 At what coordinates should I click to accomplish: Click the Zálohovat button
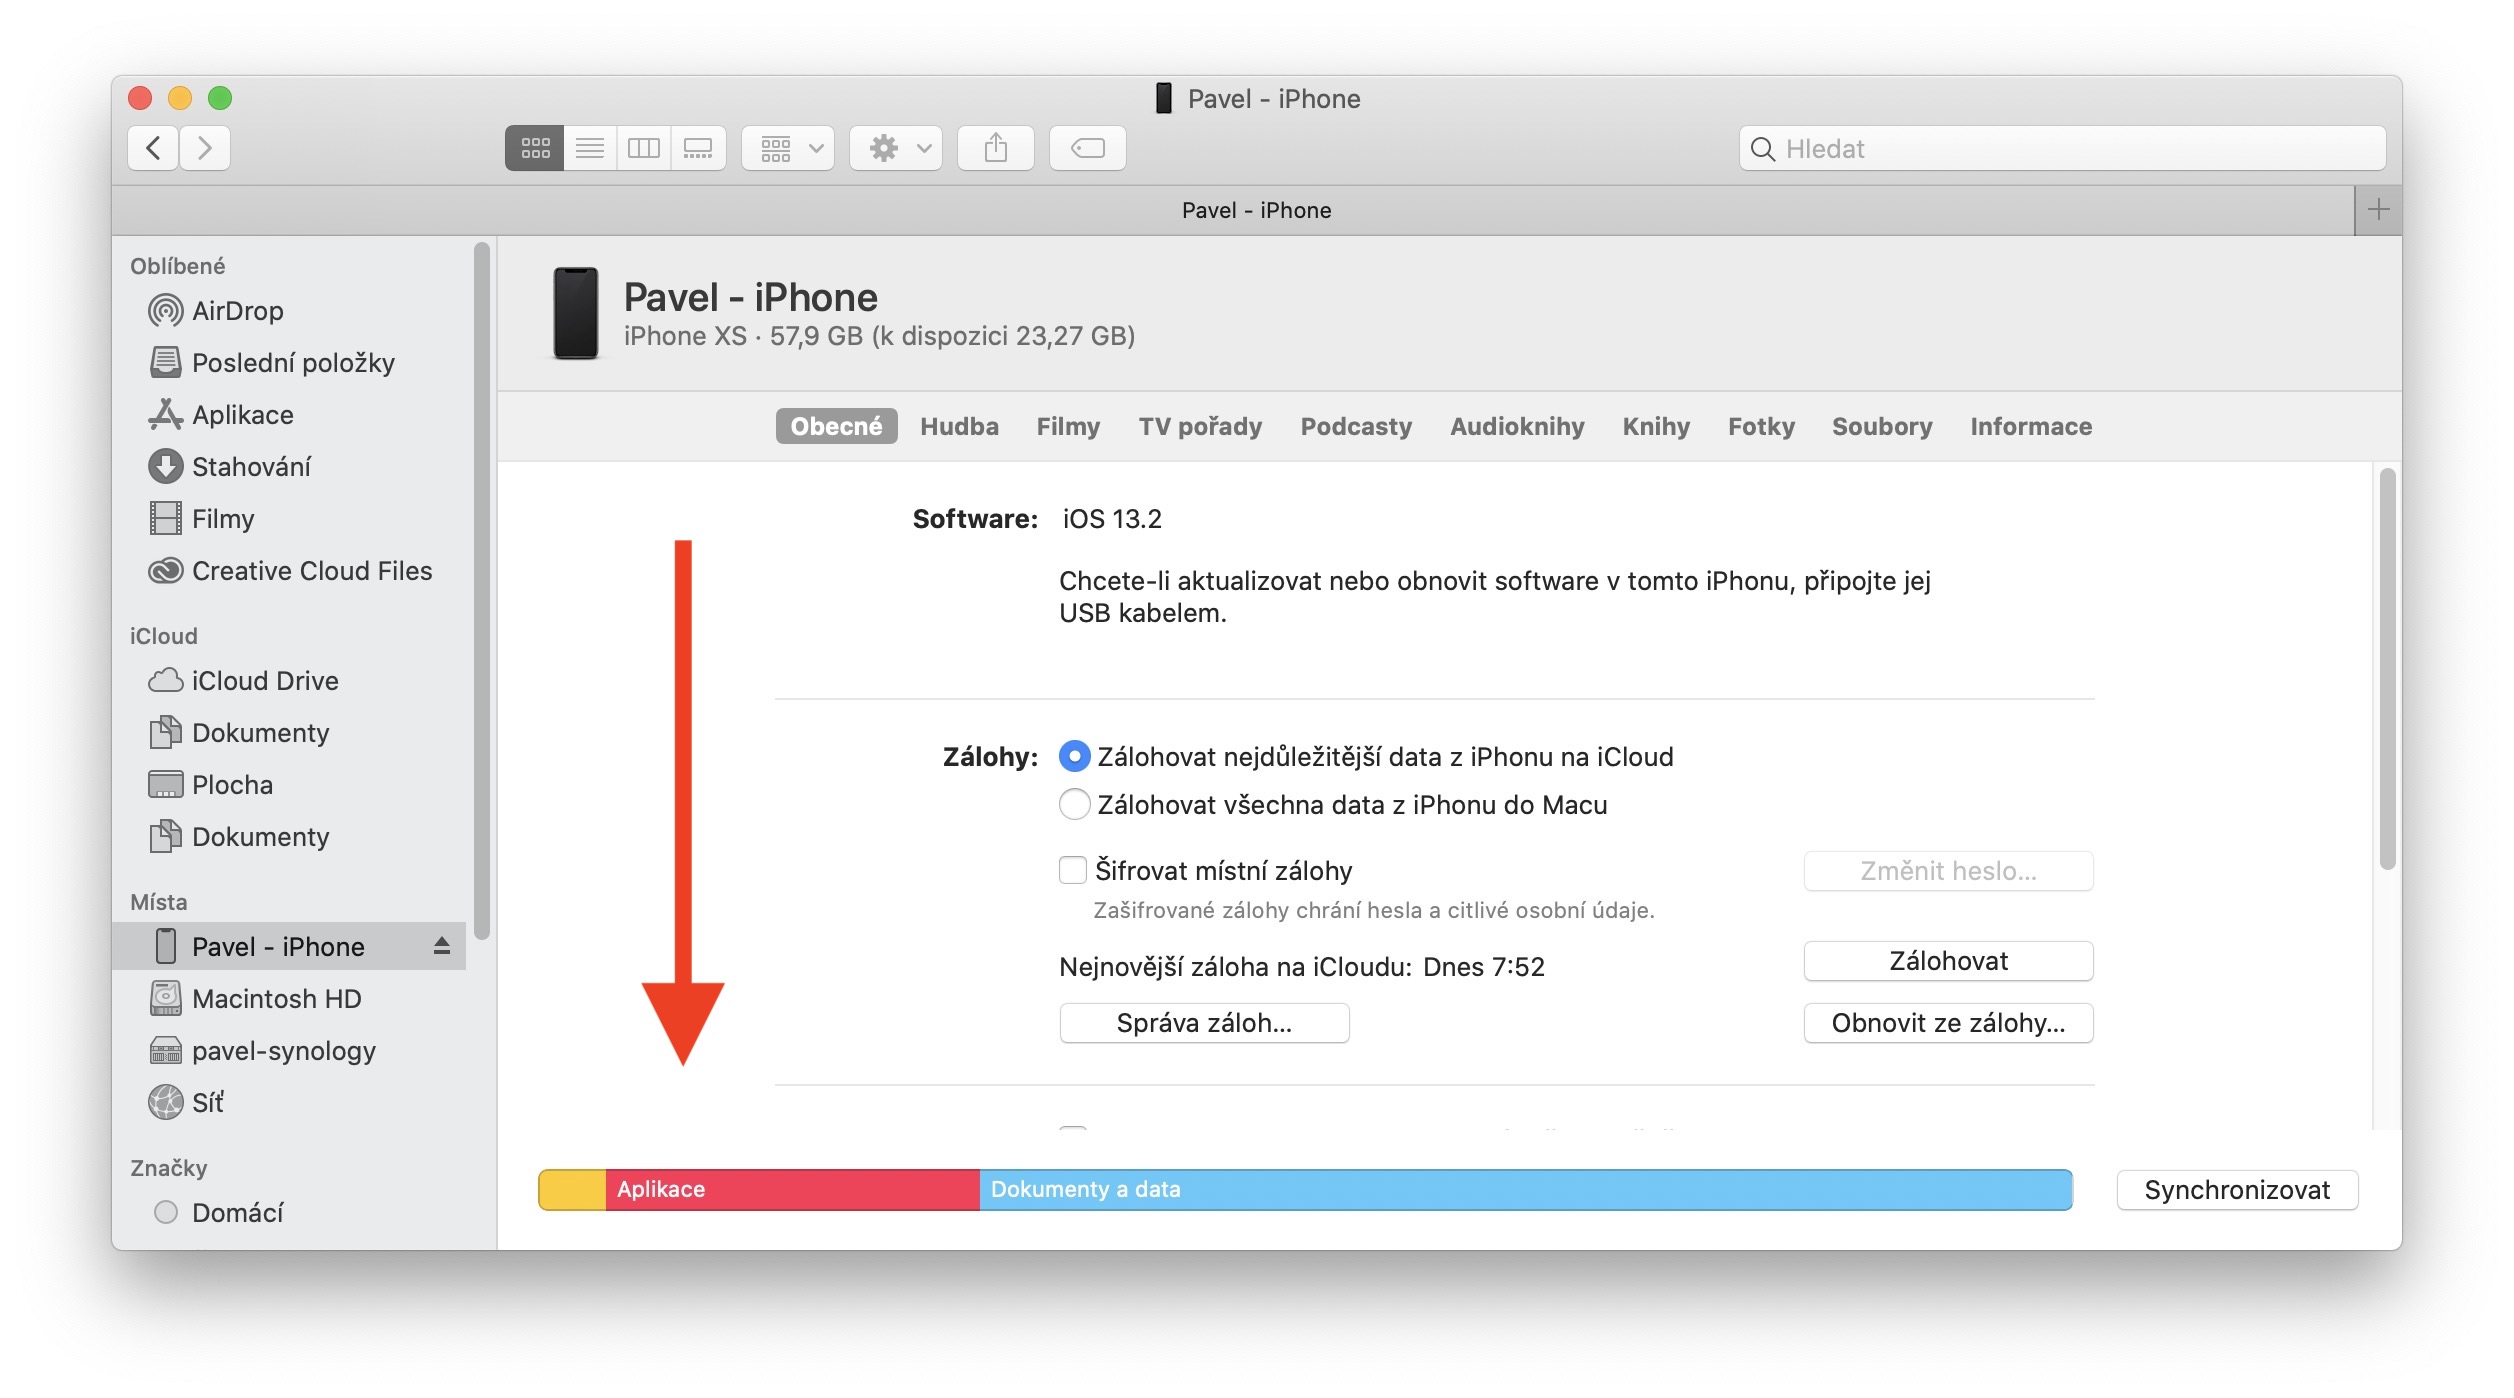point(1947,961)
